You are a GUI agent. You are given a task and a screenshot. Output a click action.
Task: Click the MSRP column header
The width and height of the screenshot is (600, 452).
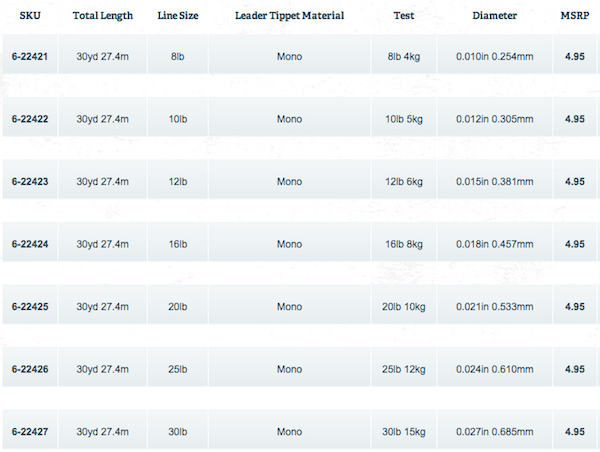coord(575,16)
